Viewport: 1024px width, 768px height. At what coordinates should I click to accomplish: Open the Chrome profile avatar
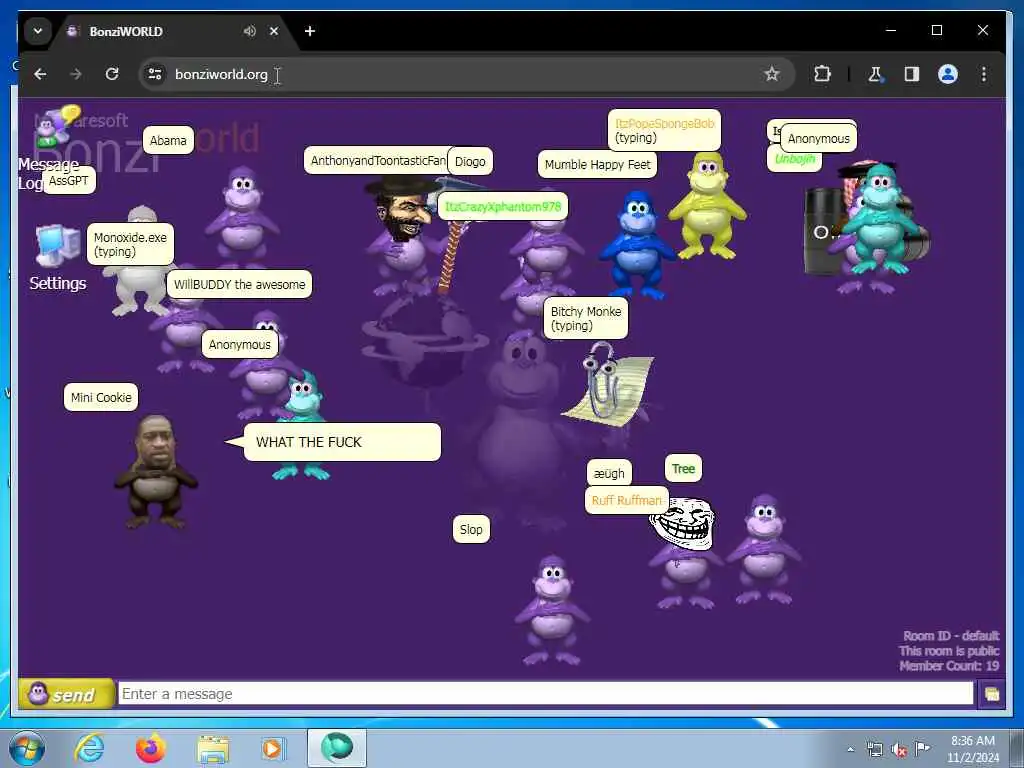click(948, 74)
